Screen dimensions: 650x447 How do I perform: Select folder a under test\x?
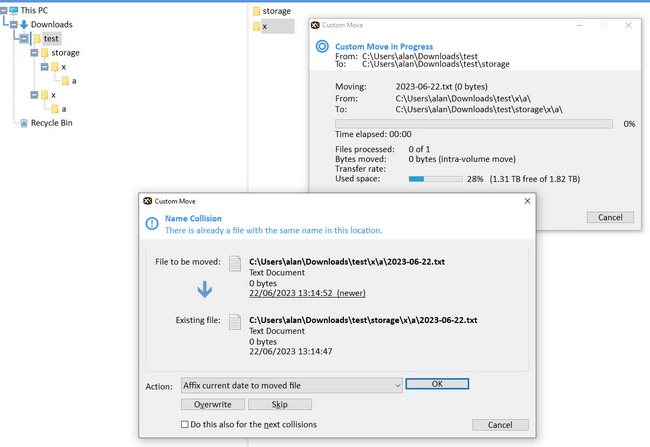click(x=63, y=109)
